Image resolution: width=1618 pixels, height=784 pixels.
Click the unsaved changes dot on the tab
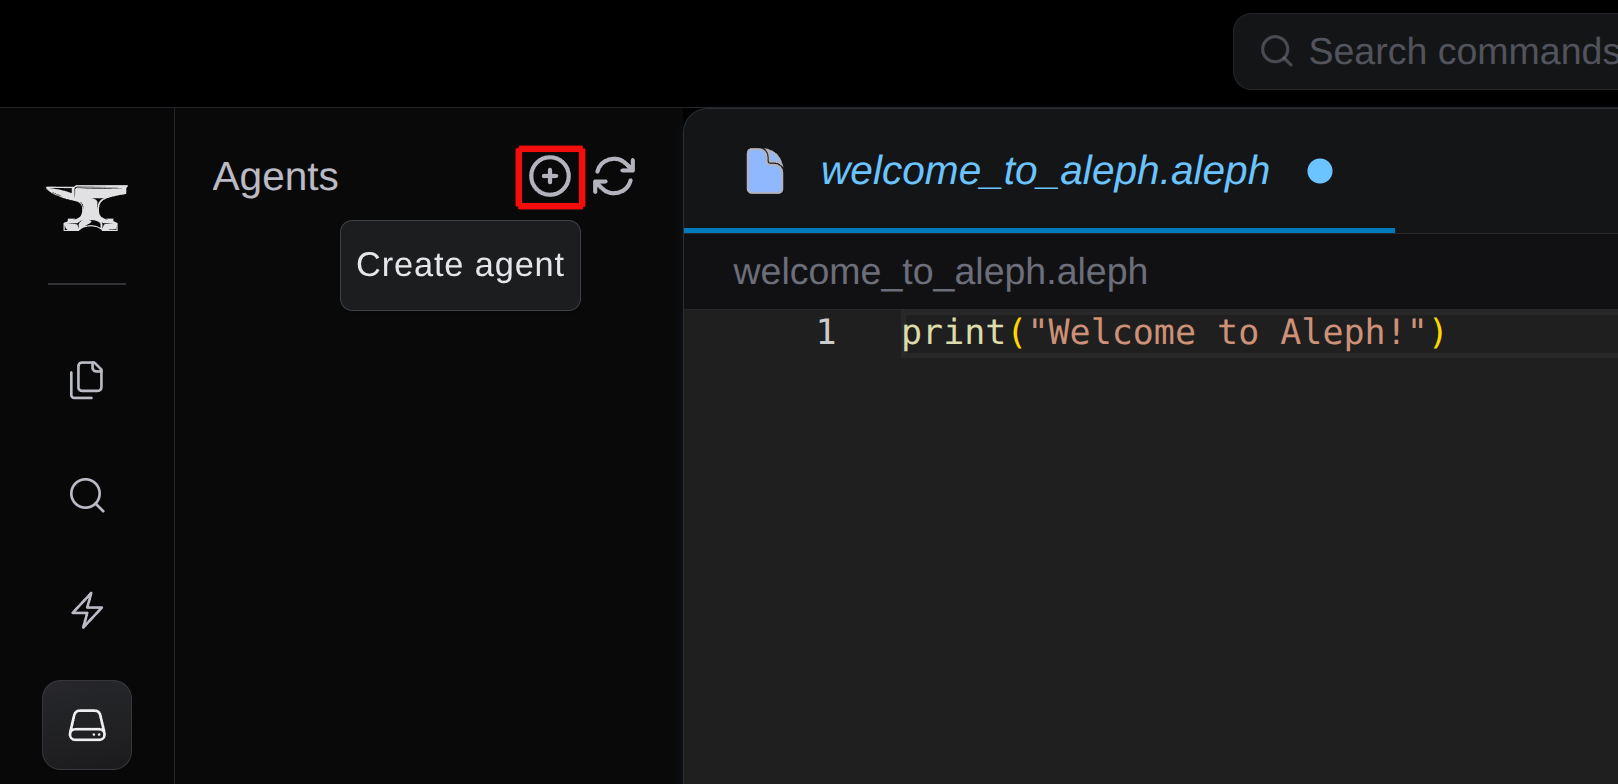click(x=1320, y=172)
